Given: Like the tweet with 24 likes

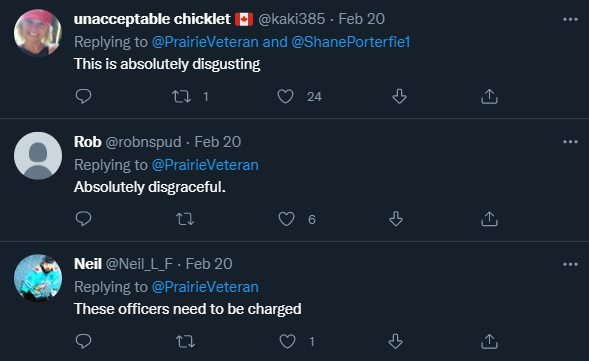Looking at the screenshot, I should [285, 97].
